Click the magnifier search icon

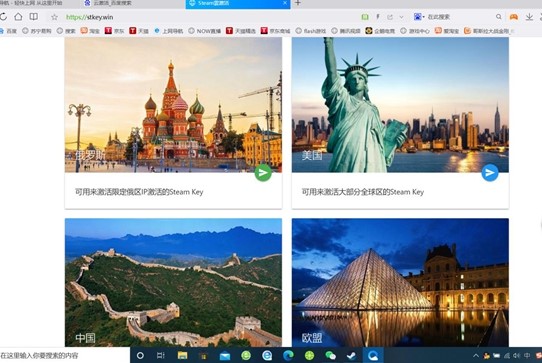498,17
